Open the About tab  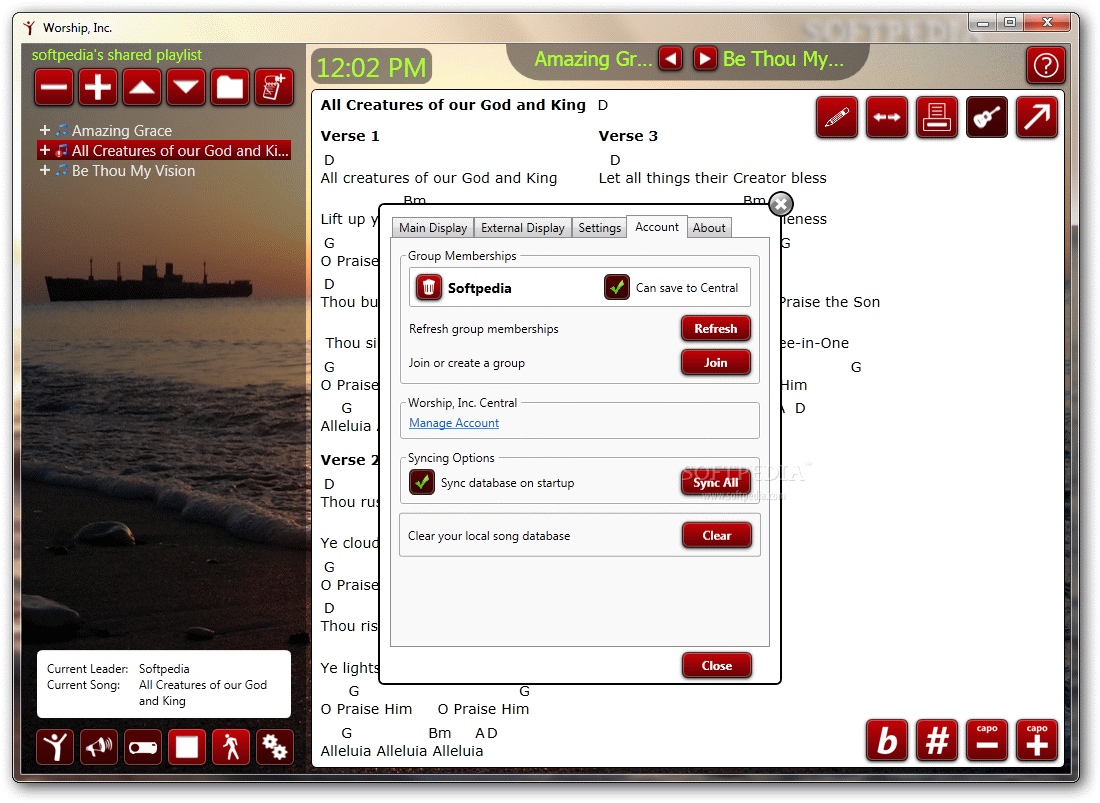[709, 228]
